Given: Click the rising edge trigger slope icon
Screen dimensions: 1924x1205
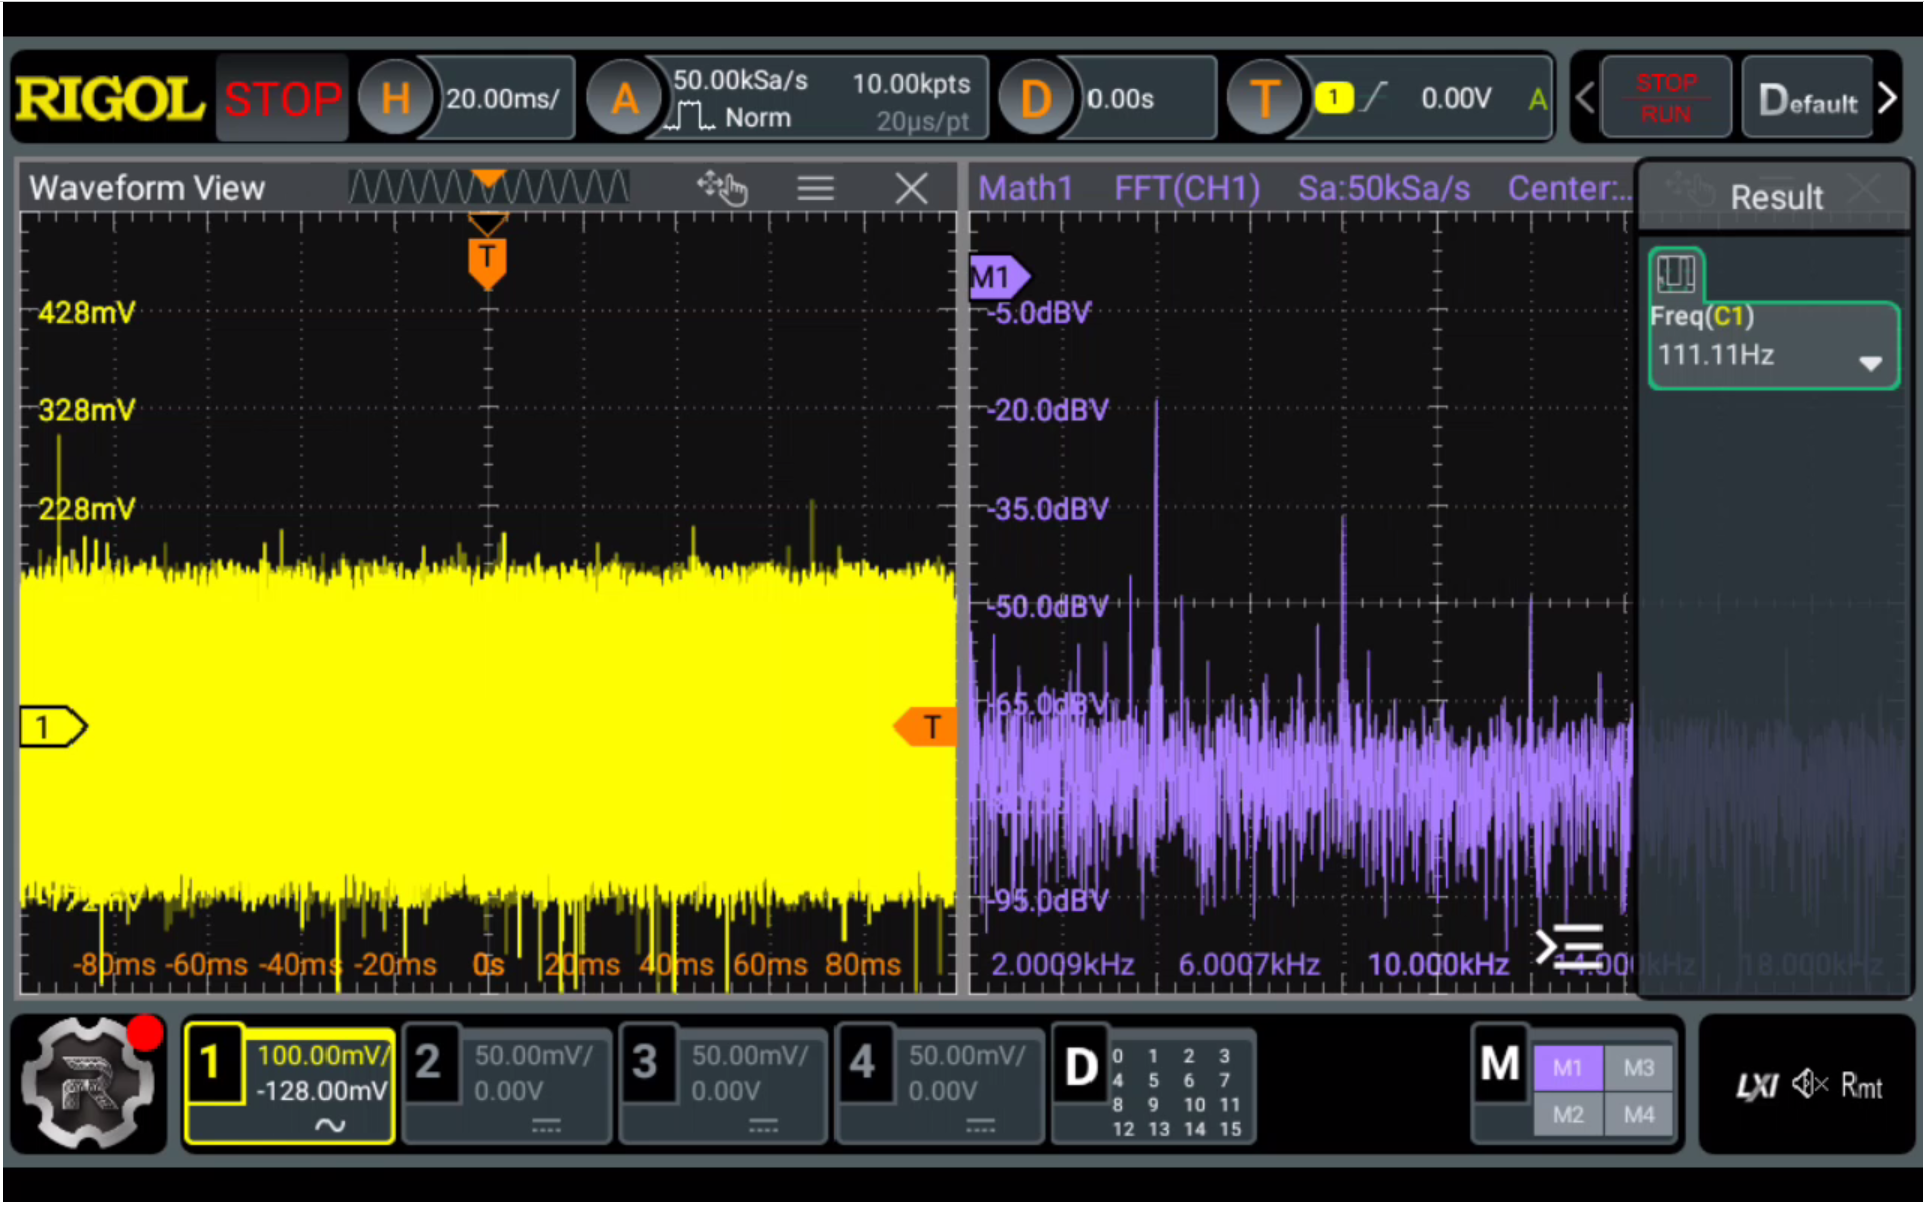Looking at the screenshot, I should [1375, 97].
